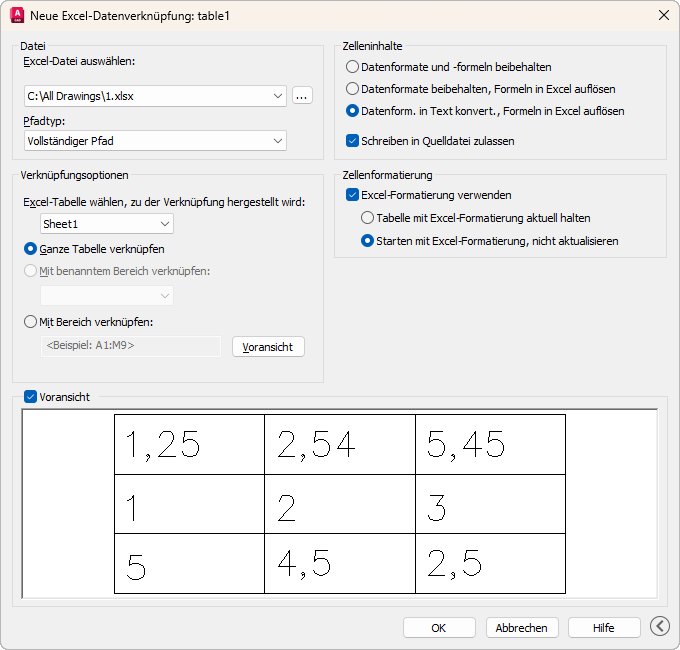Click the Abbrechen button
The height and width of the screenshot is (650, 680).
(522, 627)
